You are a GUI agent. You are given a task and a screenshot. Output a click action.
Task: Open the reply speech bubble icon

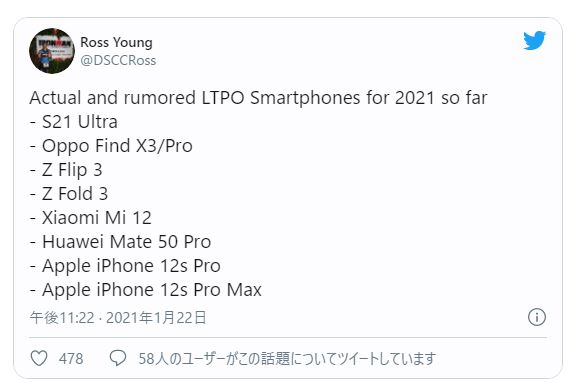pyautogui.click(x=118, y=358)
